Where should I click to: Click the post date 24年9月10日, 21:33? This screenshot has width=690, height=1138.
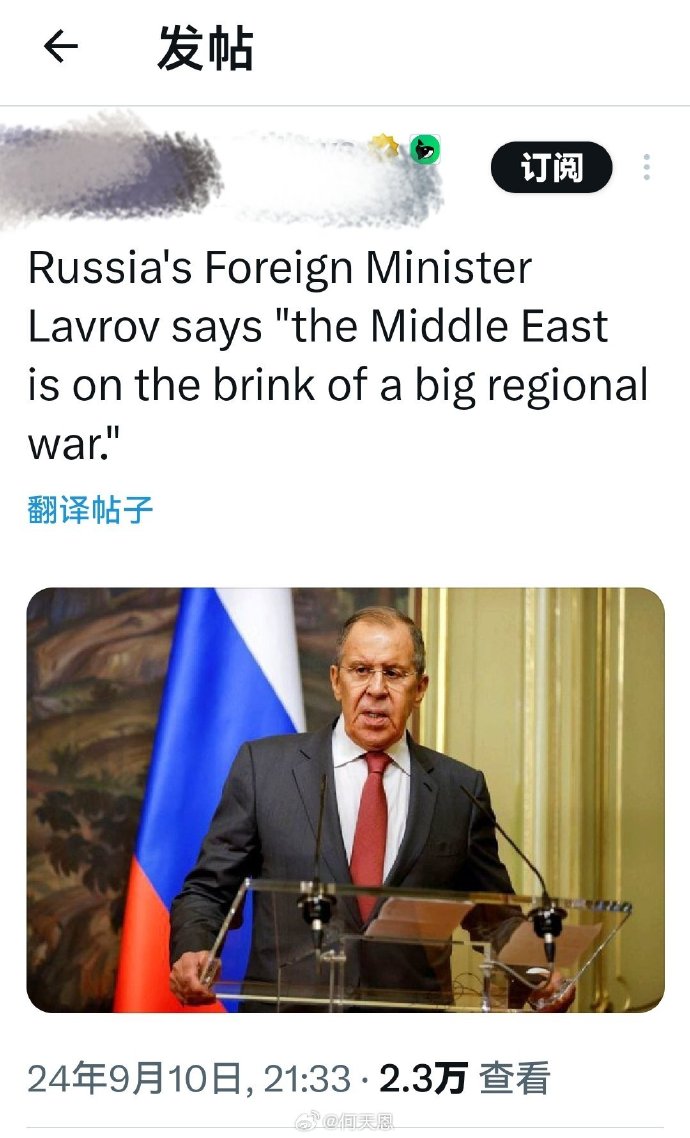pos(189,1078)
